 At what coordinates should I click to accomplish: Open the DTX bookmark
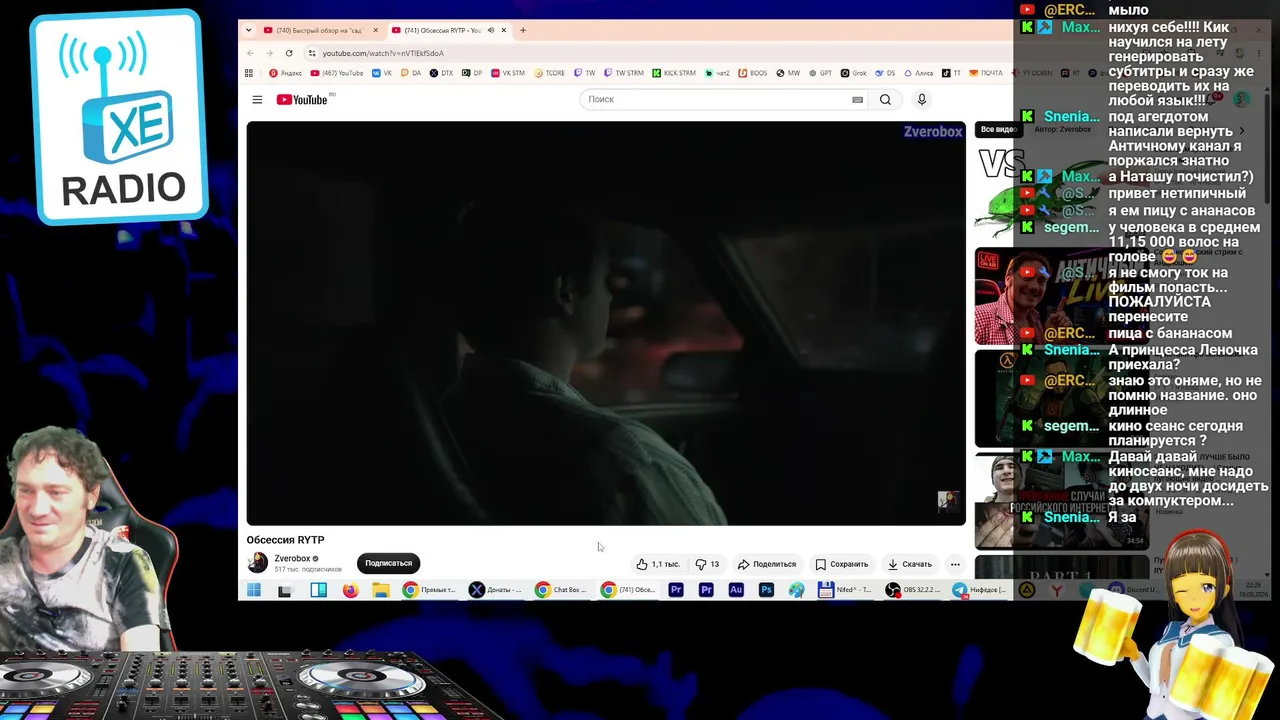pyautogui.click(x=441, y=73)
